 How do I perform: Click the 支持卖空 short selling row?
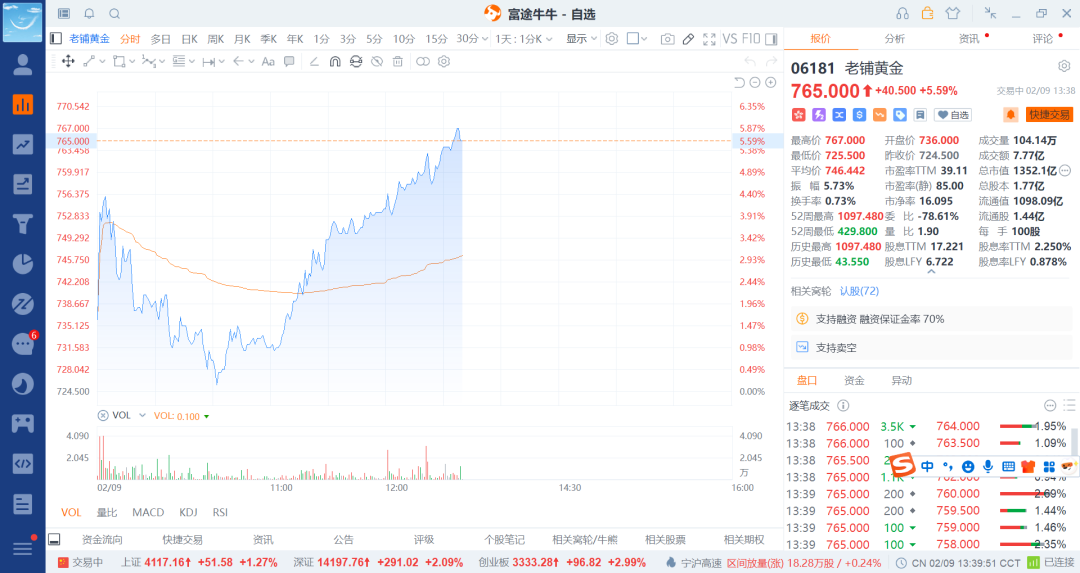click(931, 348)
